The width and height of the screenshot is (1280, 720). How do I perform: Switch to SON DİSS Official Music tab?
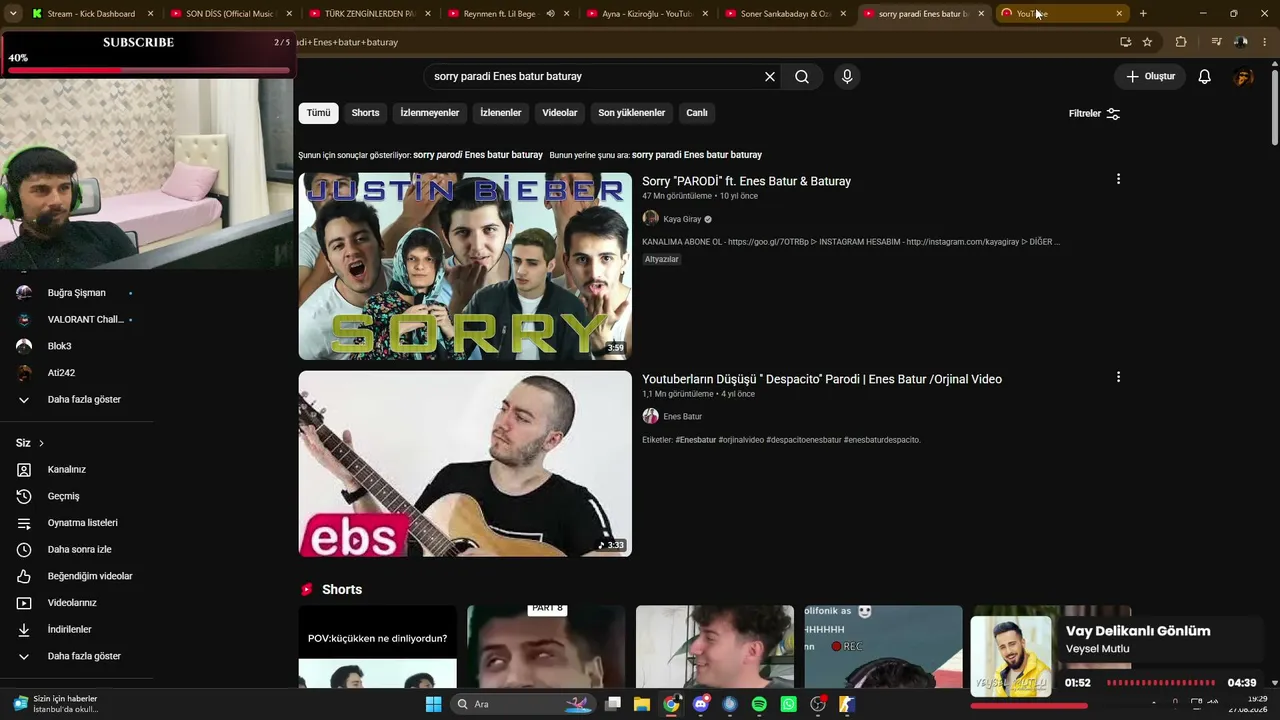[x=229, y=14]
